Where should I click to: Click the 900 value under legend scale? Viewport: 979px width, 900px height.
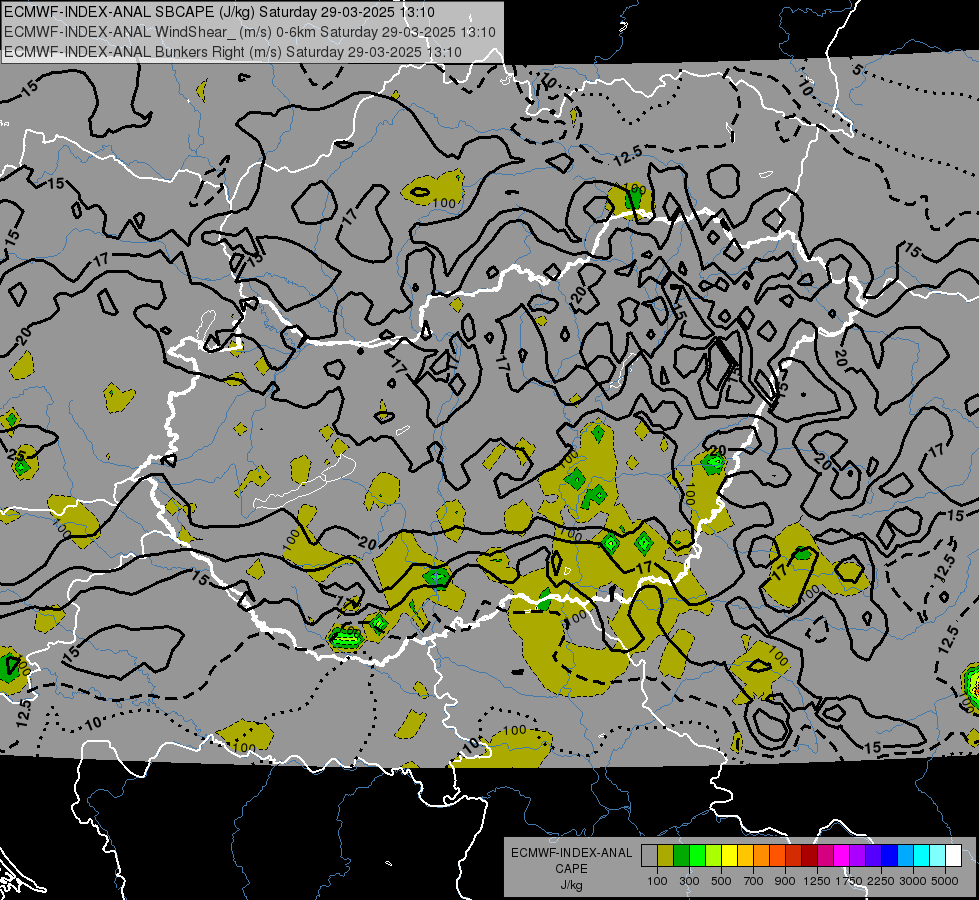click(x=785, y=881)
